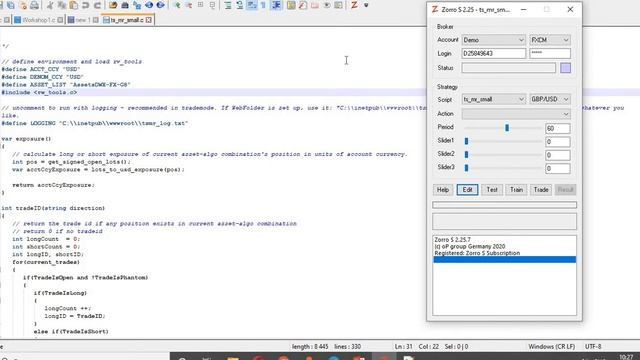The width and height of the screenshot is (640, 360).
Task: Click the Edit button in Zorro
Action: click(467, 190)
